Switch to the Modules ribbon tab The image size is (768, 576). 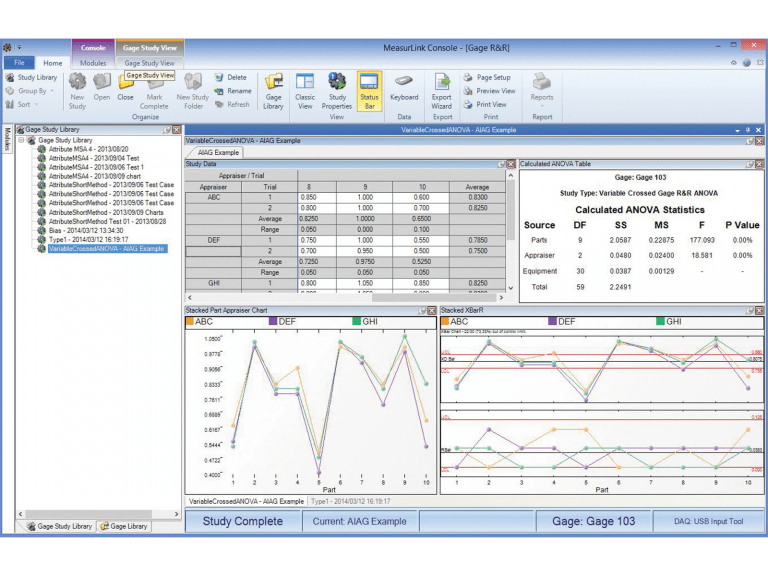pyautogui.click(x=93, y=63)
